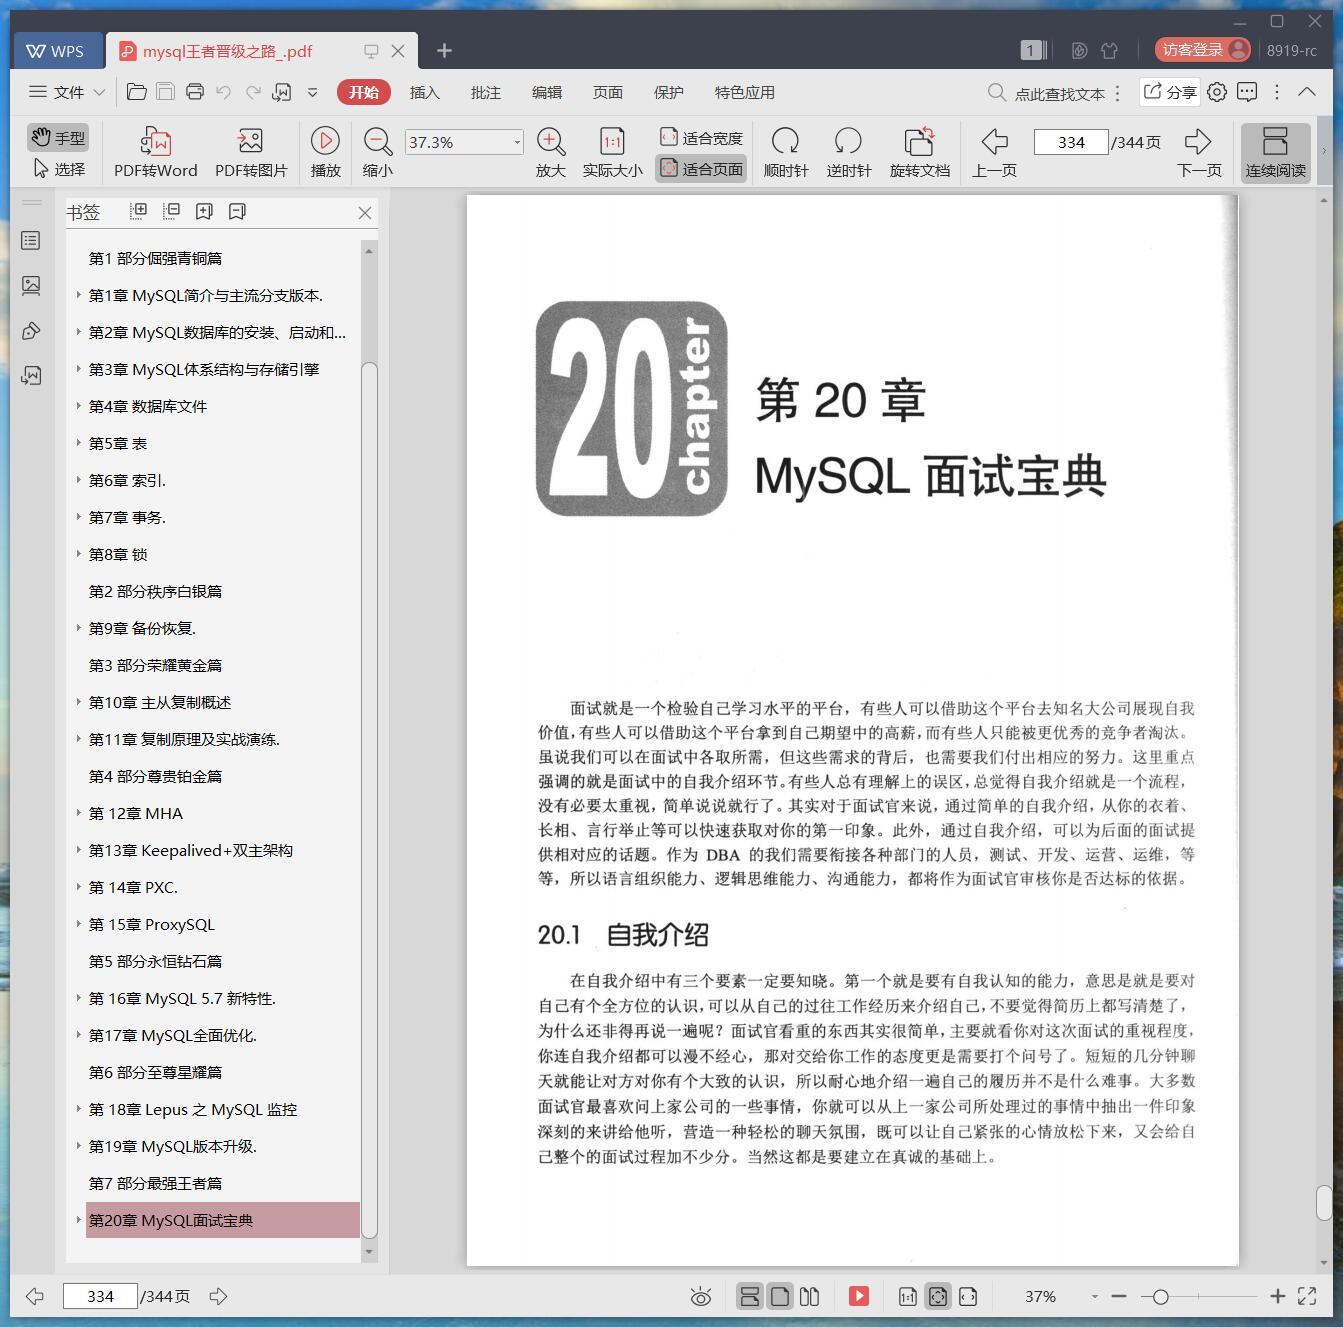Expand 第 12章 MHA bookmark
Viewport: 1343px width, 1327px height.
[x=78, y=813]
